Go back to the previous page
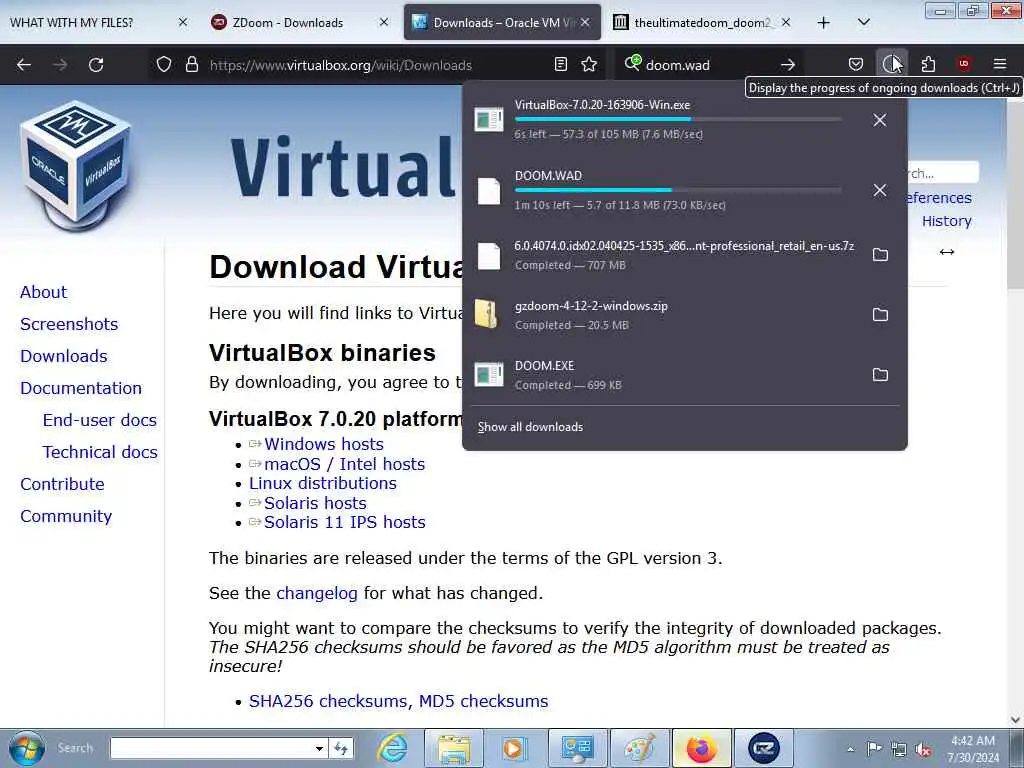Screen dimensions: 1024x768 coord(24,65)
